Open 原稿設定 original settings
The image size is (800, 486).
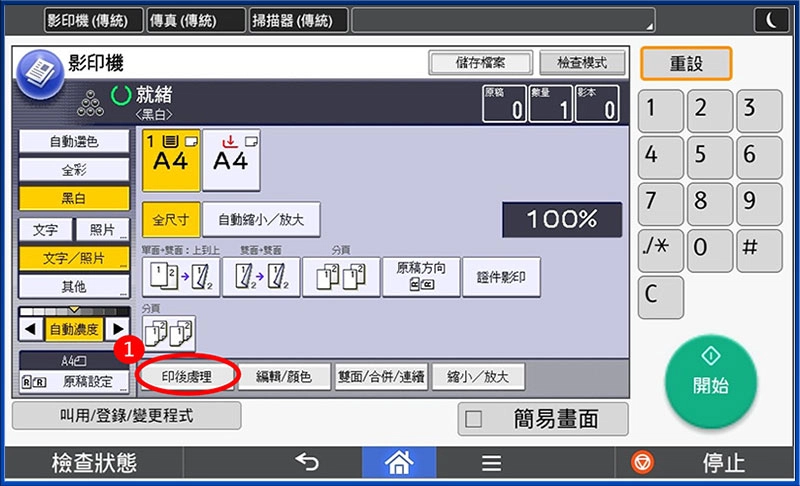(74, 381)
